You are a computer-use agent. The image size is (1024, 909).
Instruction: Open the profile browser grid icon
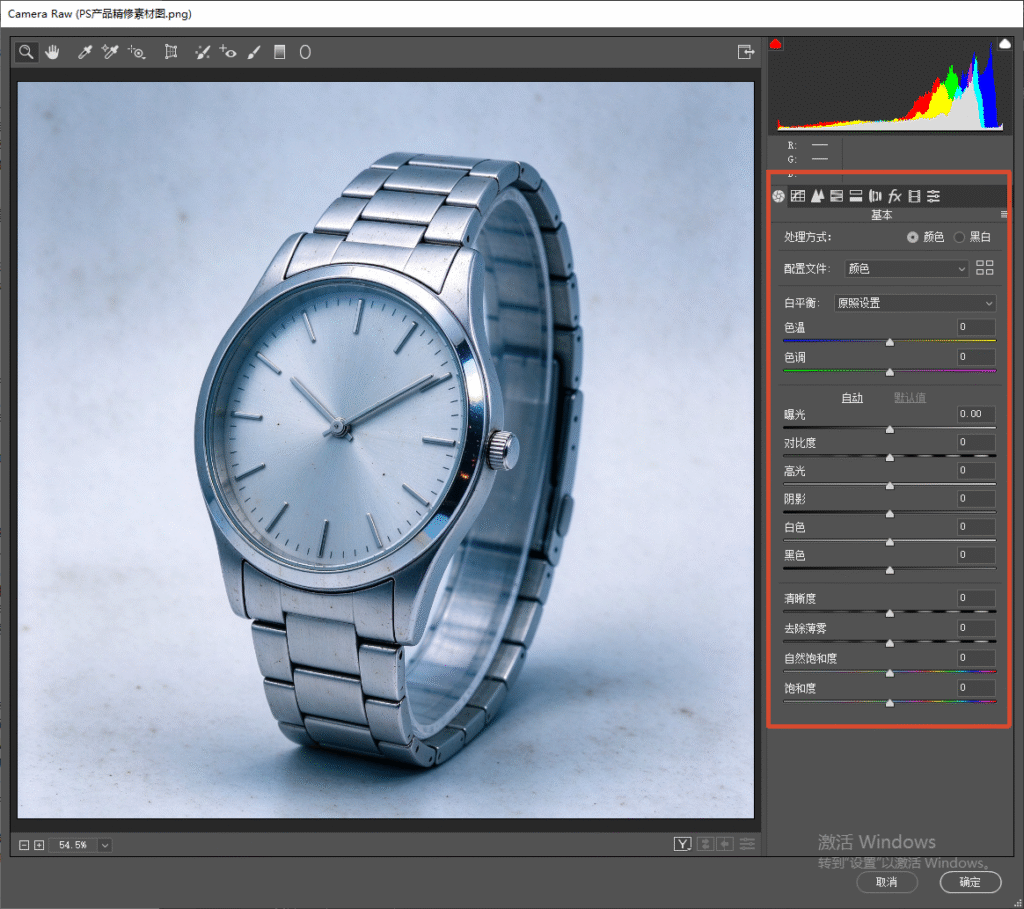pyautogui.click(x=984, y=268)
